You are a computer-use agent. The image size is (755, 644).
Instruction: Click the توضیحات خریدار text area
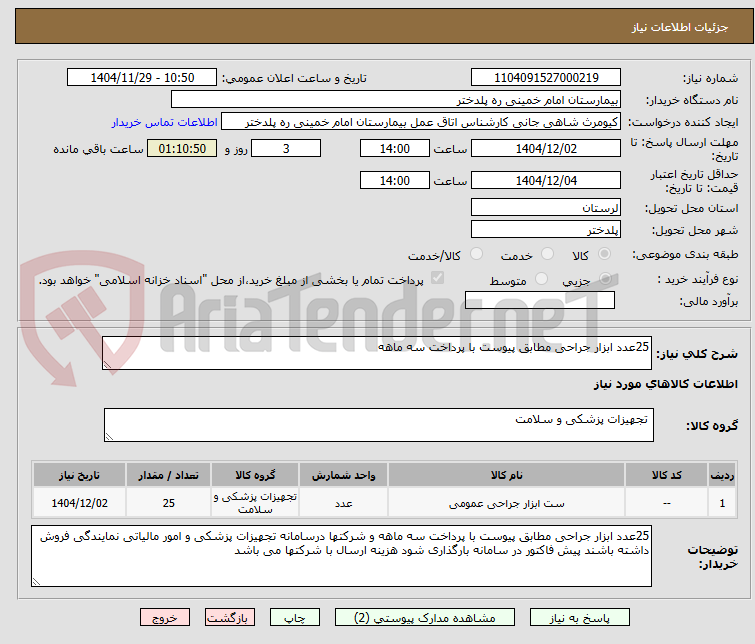(341, 556)
